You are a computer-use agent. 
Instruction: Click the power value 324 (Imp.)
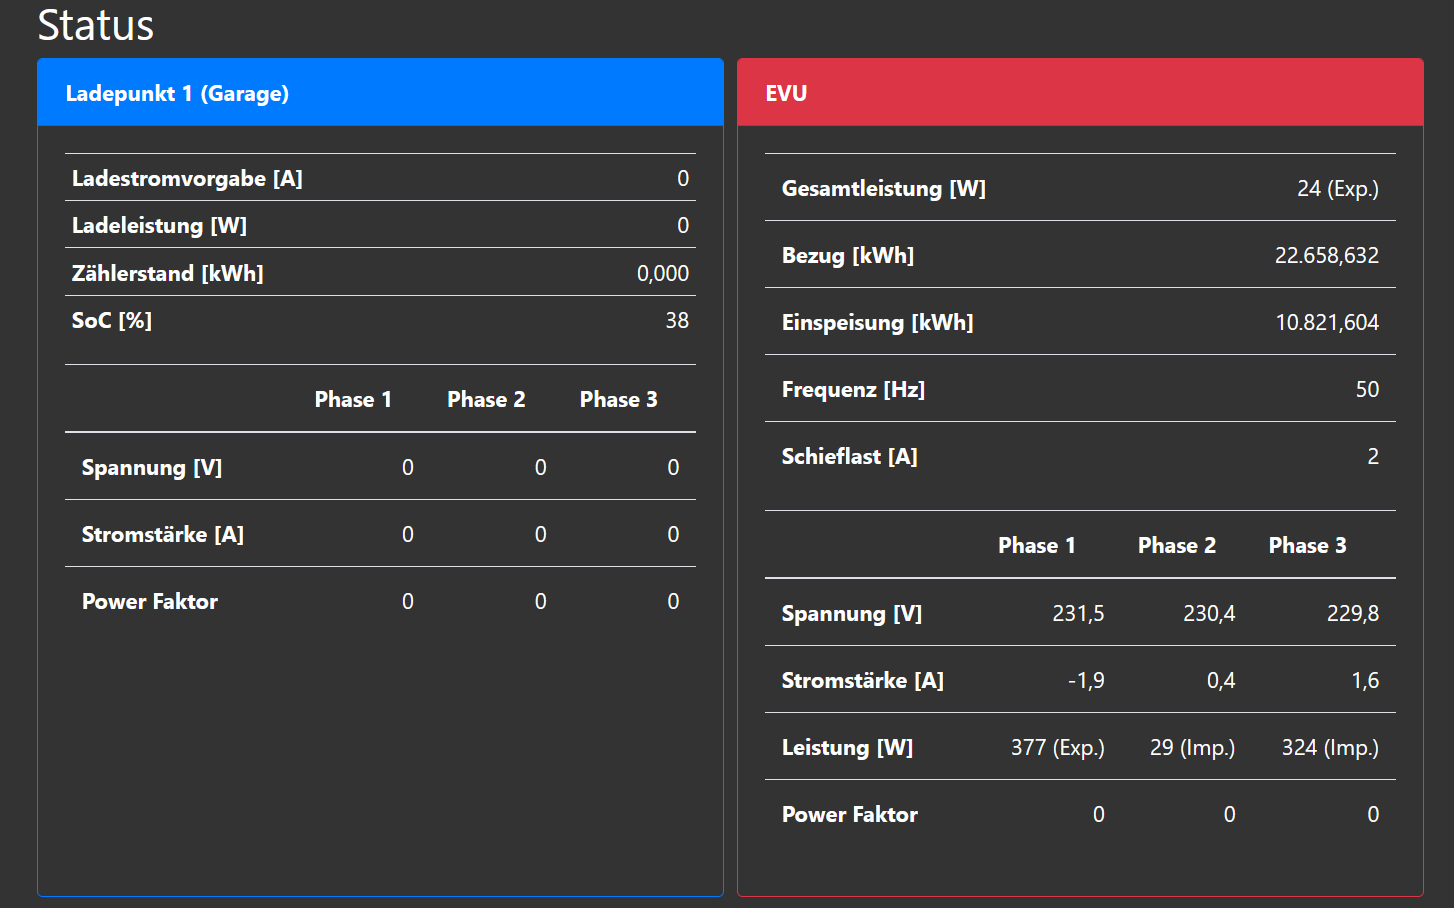(1330, 747)
